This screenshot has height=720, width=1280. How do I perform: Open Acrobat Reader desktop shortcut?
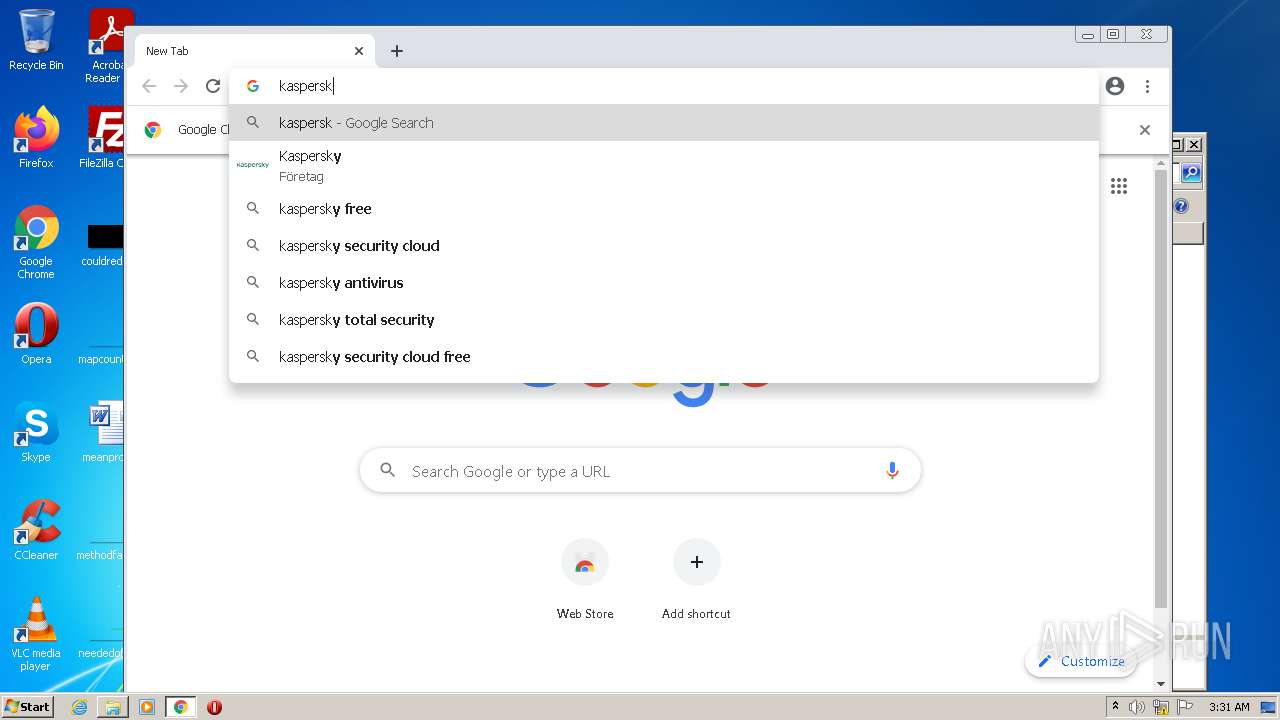click(106, 46)
